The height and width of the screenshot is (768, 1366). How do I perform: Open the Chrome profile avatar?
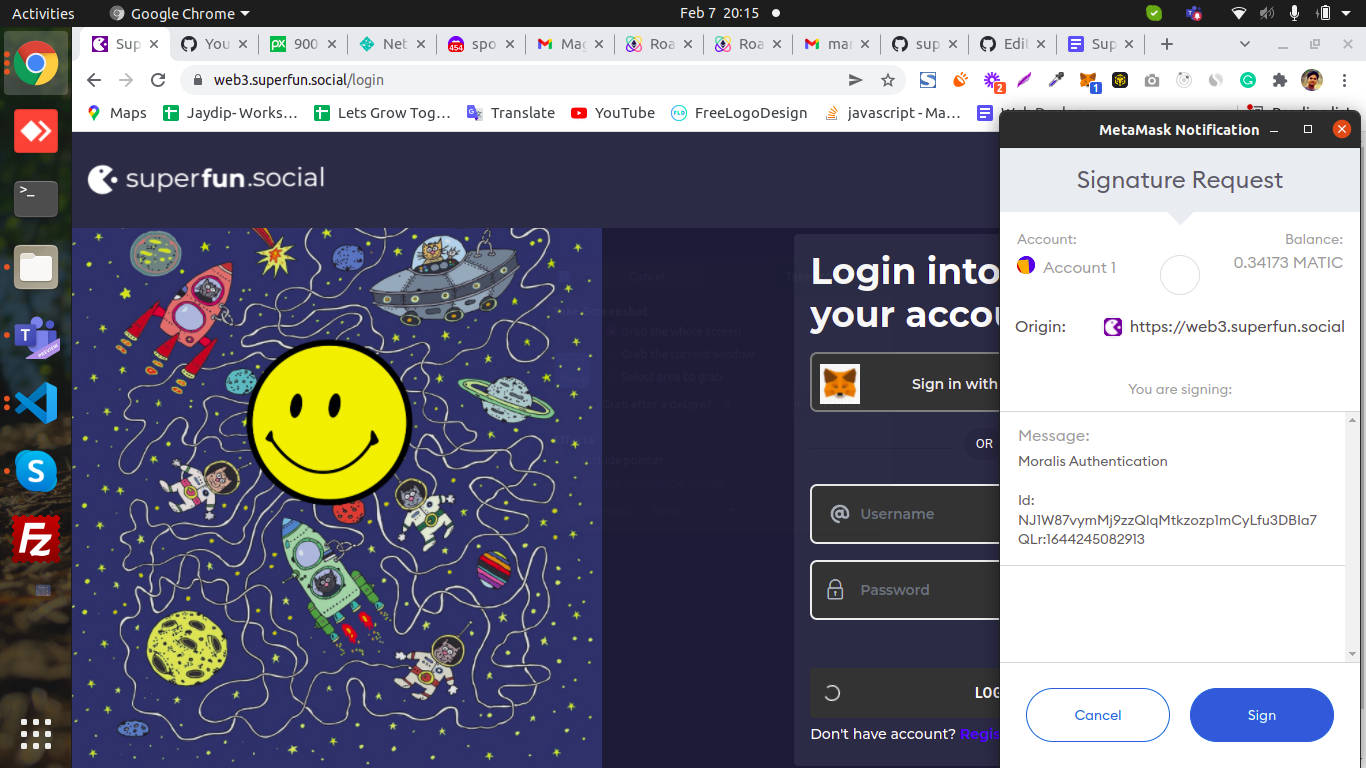[1311, 80]
